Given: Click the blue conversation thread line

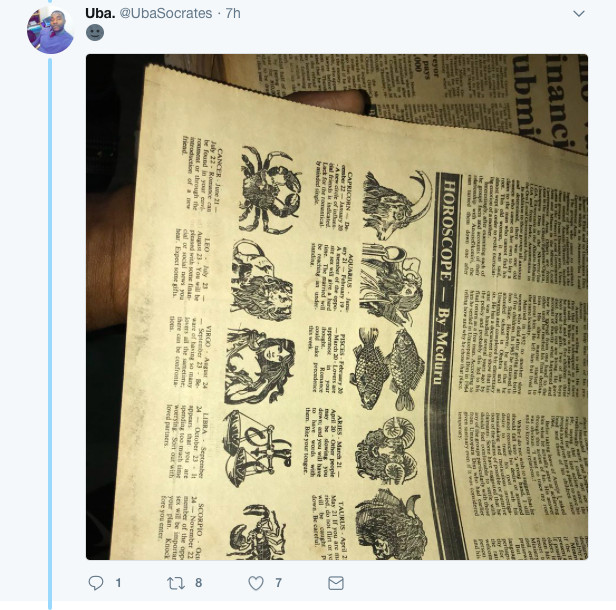Looking at the screenshot, I should pos(50,333).
